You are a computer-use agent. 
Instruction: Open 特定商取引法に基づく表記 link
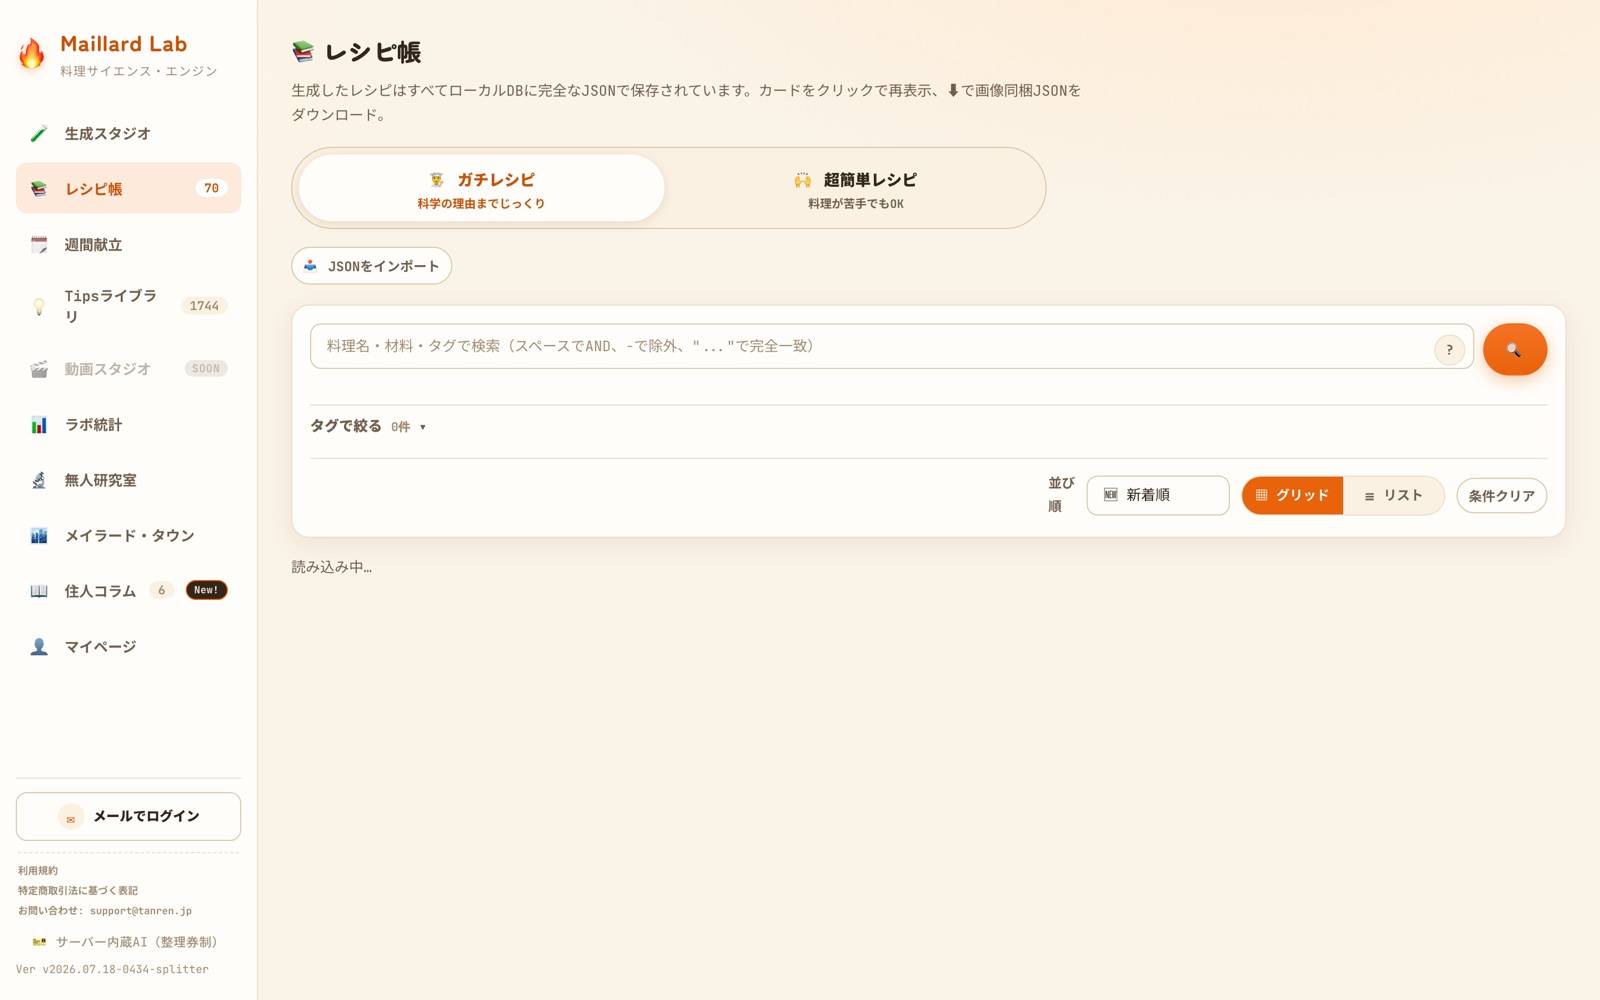[78, 891]
